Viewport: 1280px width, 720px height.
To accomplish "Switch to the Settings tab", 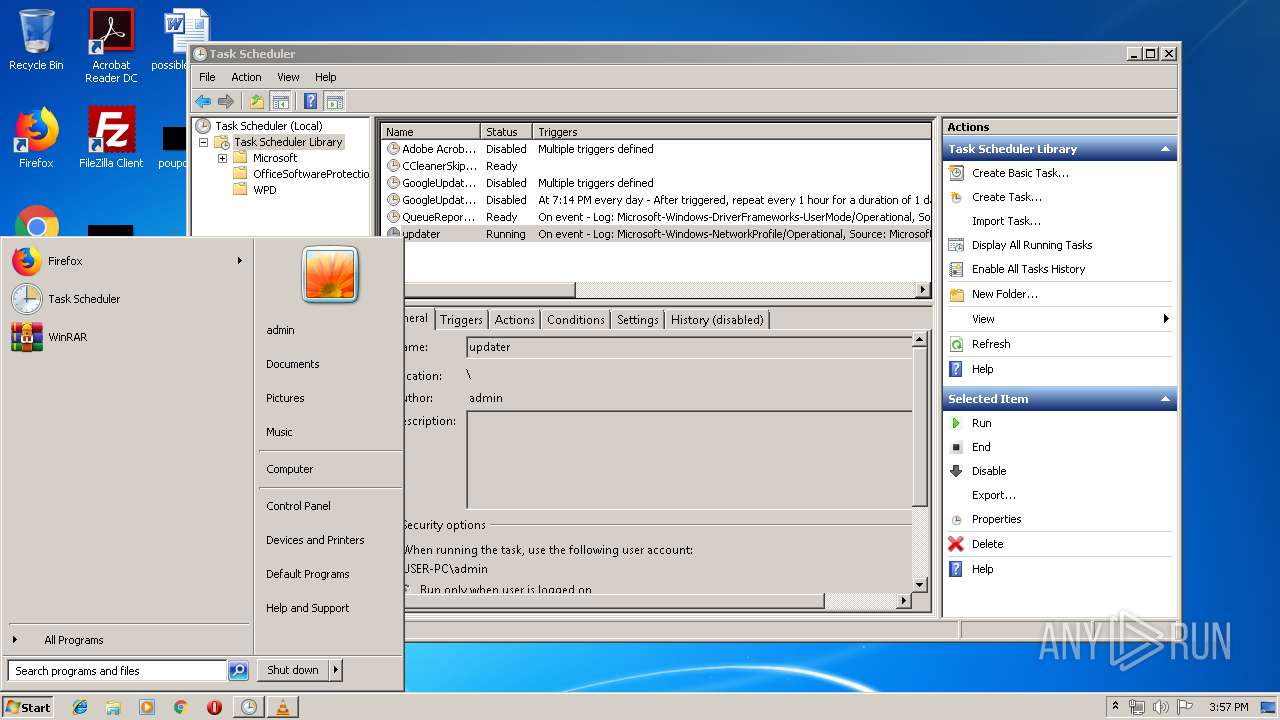I will pyautogui.click(x=637, y=320).
